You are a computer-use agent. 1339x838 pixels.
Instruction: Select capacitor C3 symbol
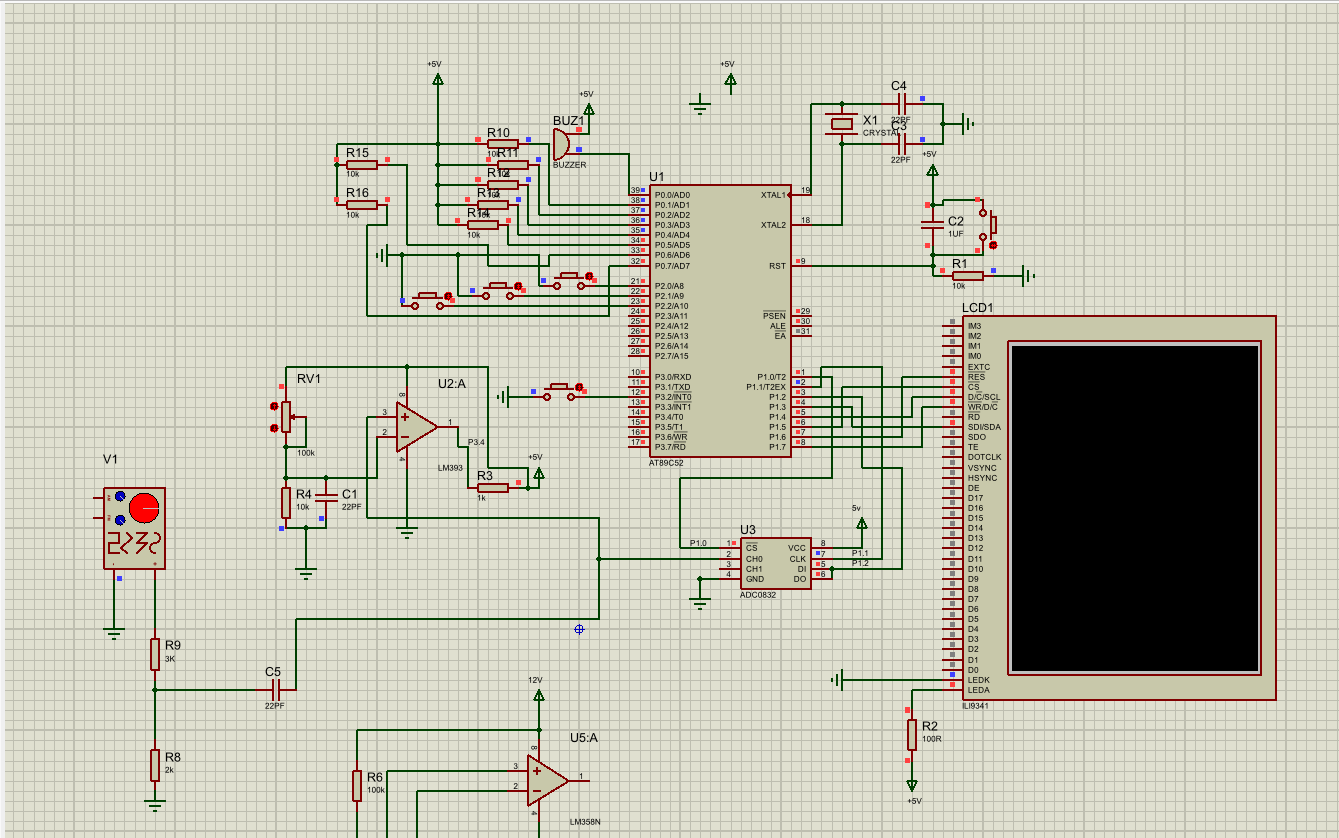(x=901, y=144)
